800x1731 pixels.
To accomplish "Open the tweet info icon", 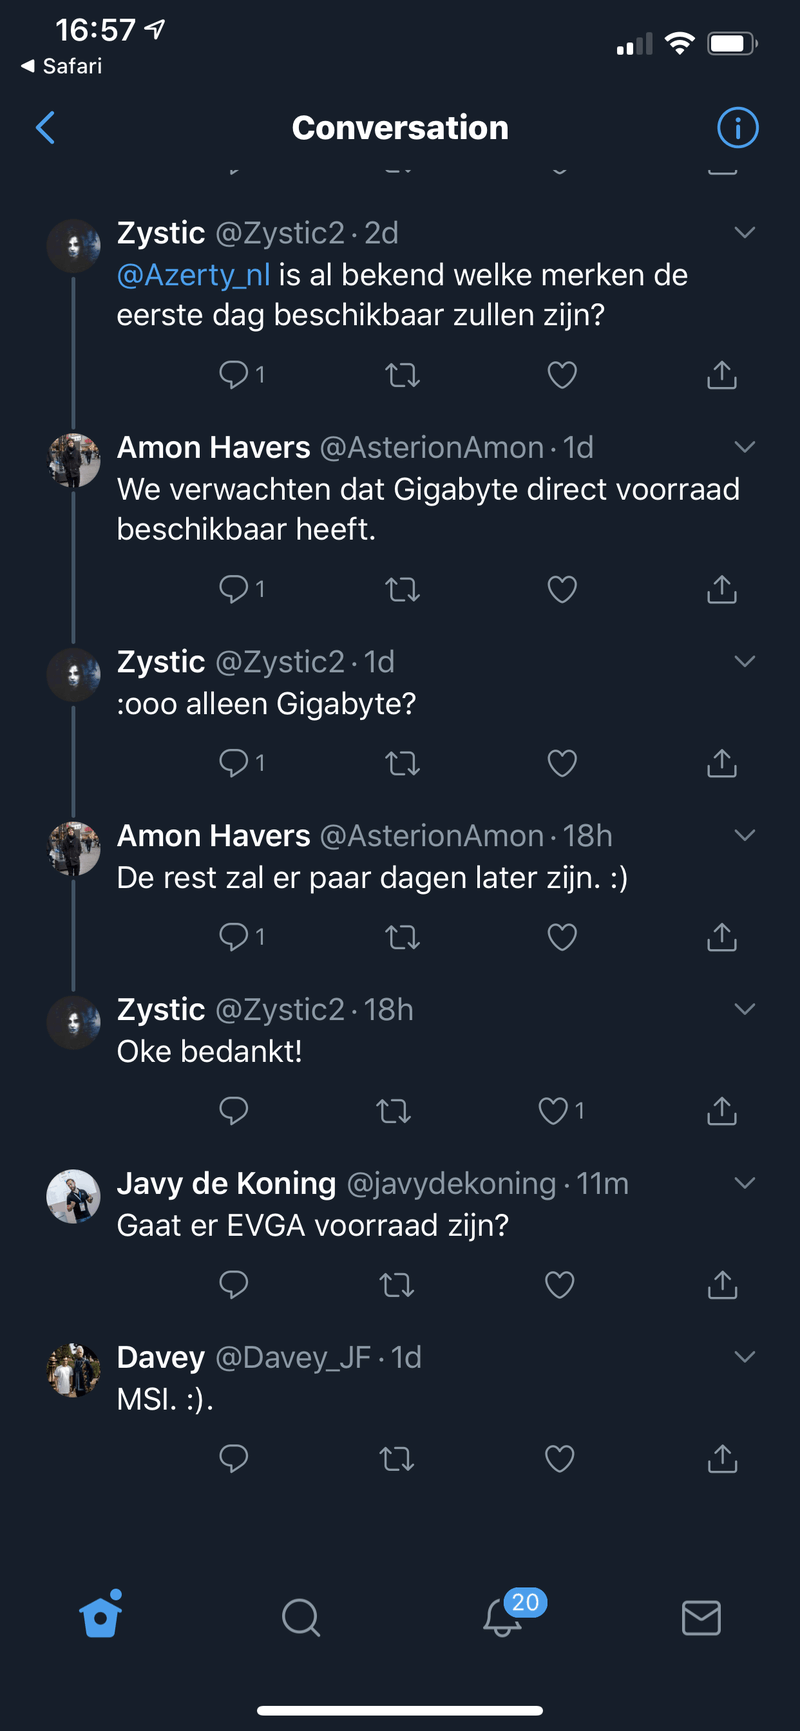I will click(x=737, y=128).
